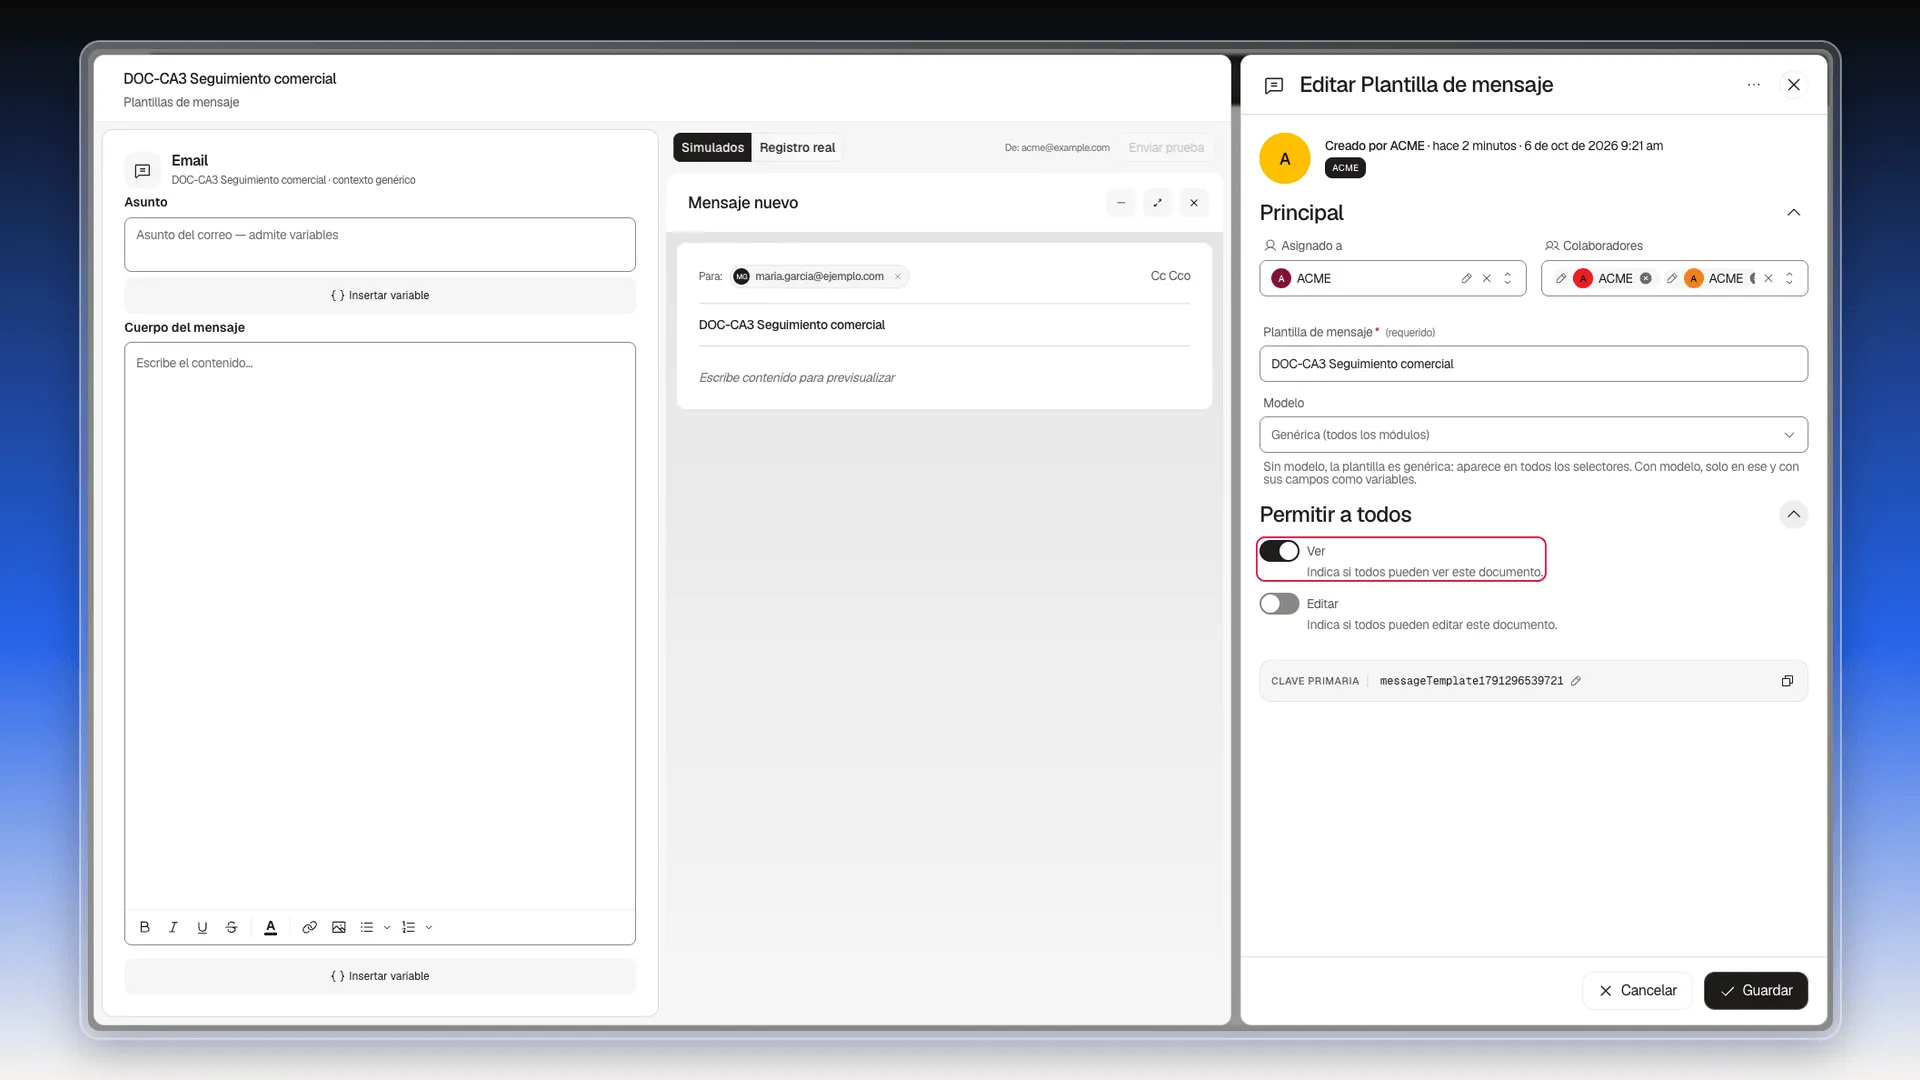Open the Modelo dropdown
The height and width of the screenshot is (1080, 1920).
coord(1533,435)
